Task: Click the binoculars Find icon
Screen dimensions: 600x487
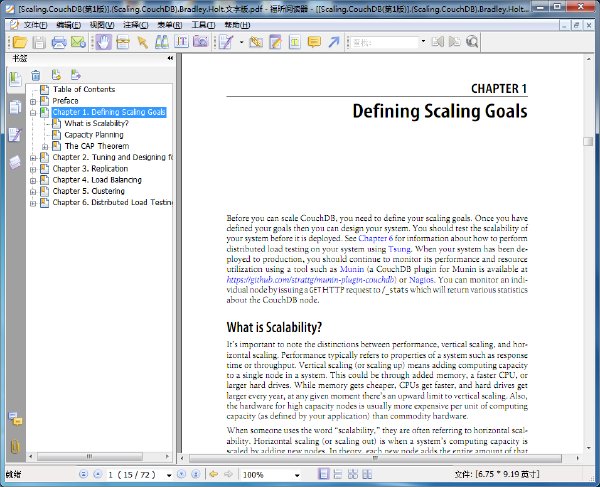Action: (162, 42)
